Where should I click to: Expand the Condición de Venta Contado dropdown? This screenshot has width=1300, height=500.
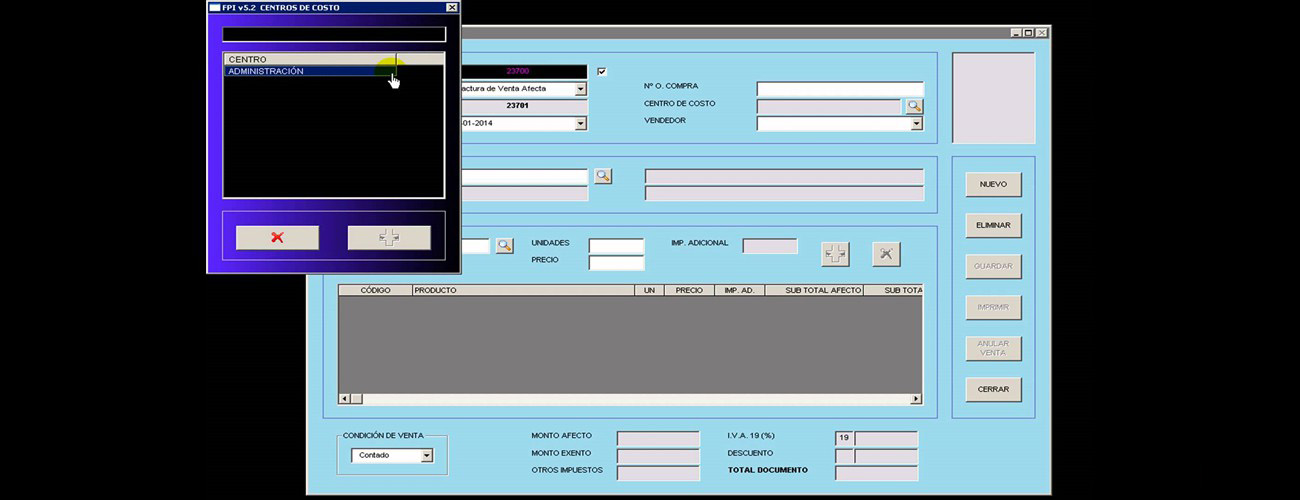click(x=427, y=456)
